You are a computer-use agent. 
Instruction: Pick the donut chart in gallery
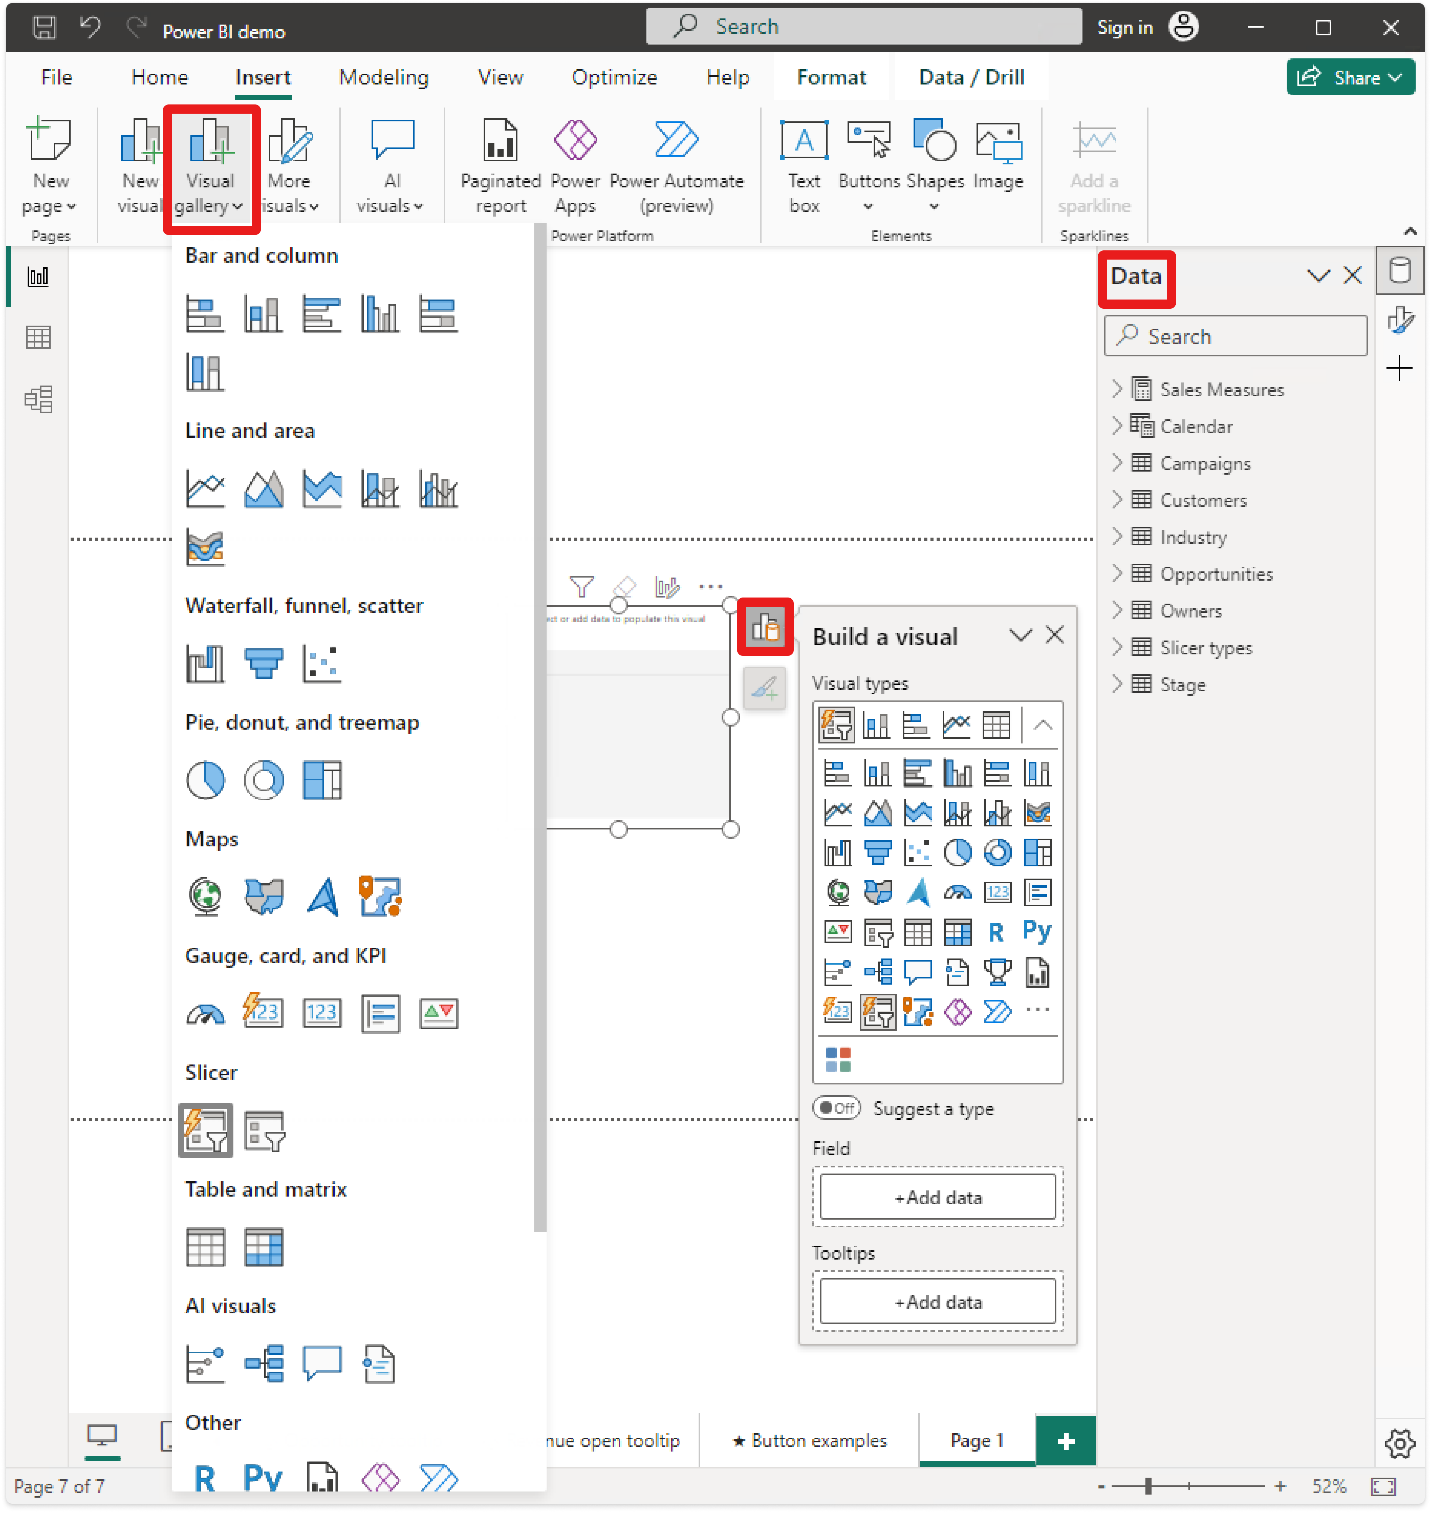264,780
